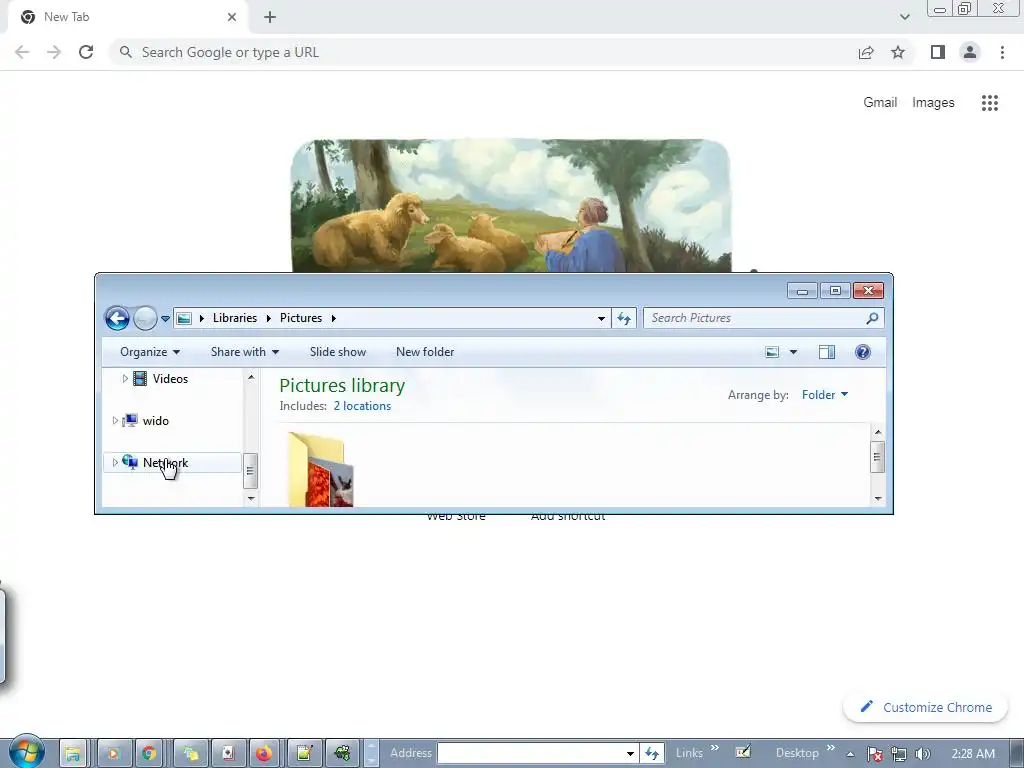Expand the arrow after Pictures in breadcrumb
The width and height of the screenshot is (1024, 768).
[334, 318]
